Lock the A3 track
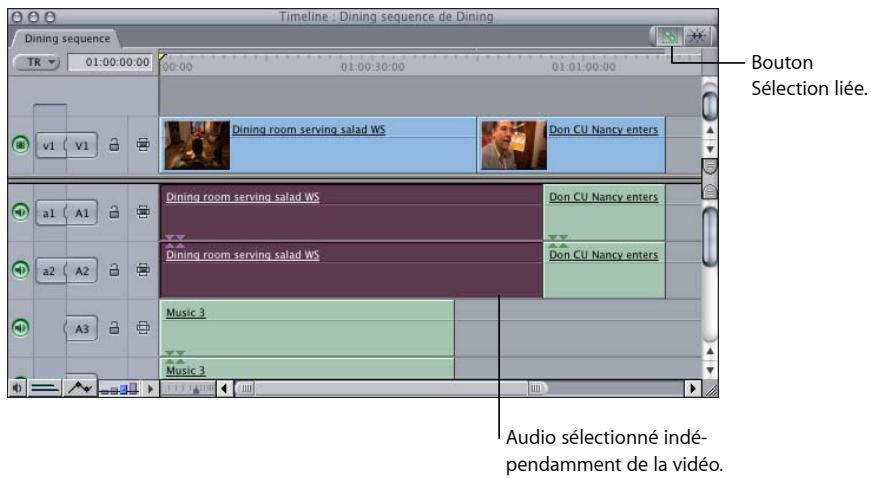This screenshot has height=479, width=871. click(114, 328)
